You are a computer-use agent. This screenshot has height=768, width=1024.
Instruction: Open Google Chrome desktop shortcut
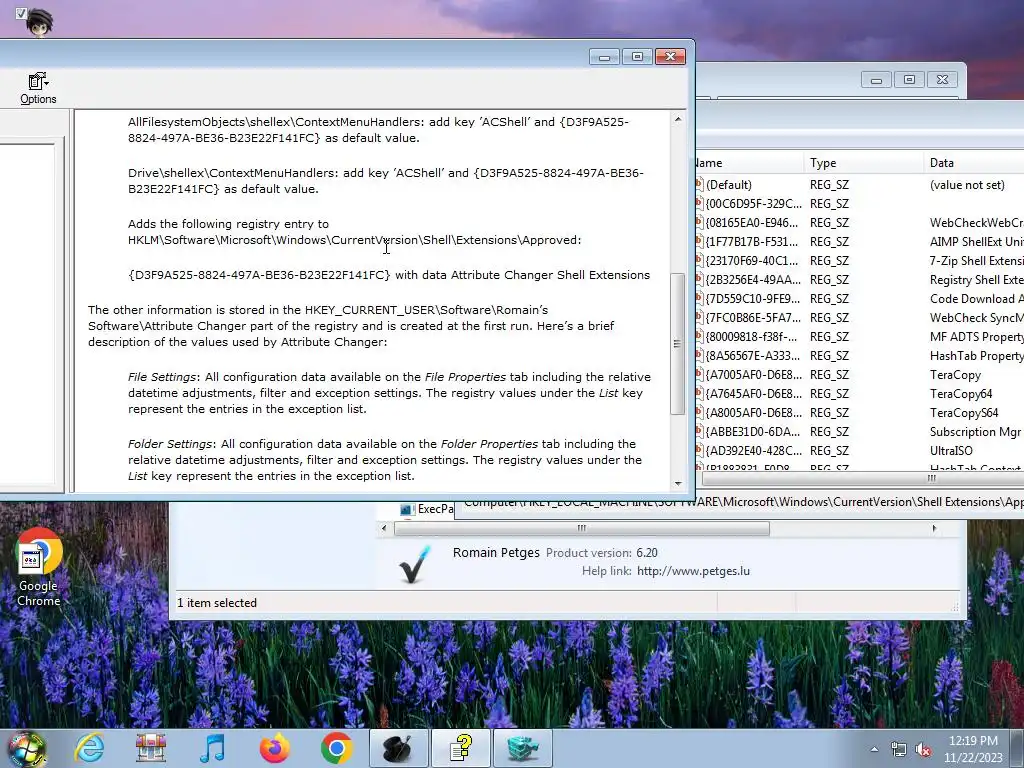tap(39, 567)
